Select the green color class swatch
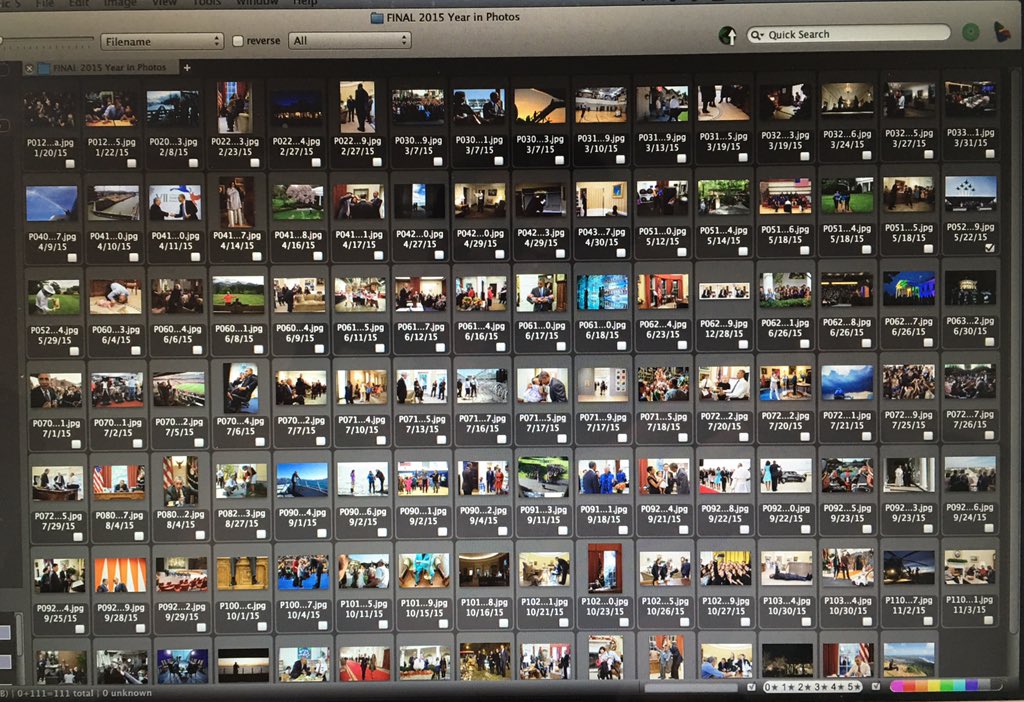 pyautogui.click(x=946, y=685)
